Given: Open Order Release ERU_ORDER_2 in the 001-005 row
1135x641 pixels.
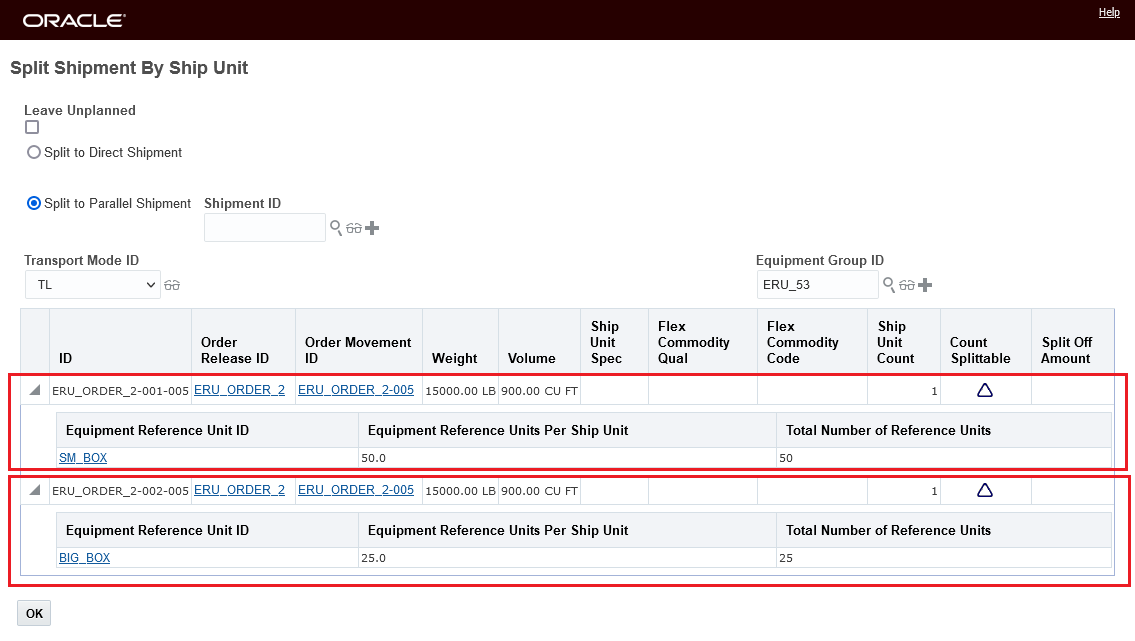Looking at the screenshot, I should (240, 390).
